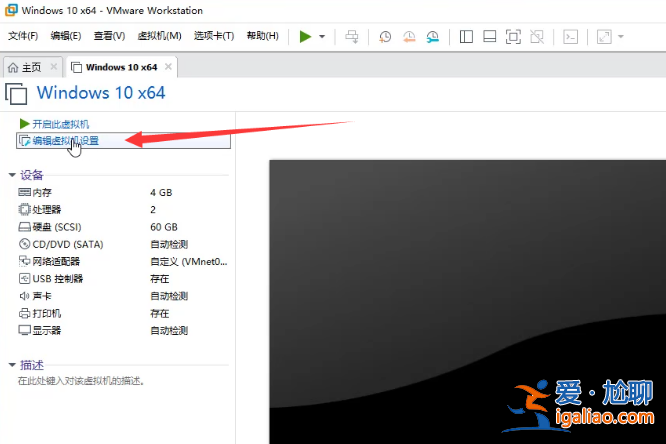Open the 文件(F) menu
Image resolution: width=666 pixels, height=444 pixels.
click(x=23, y=36)
